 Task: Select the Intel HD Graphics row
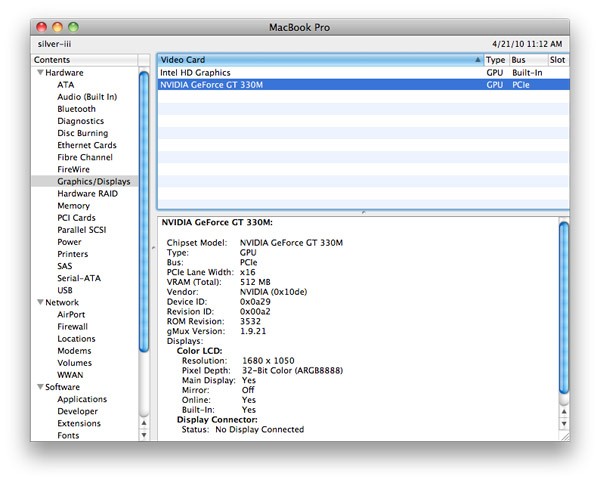coord(363,73)
